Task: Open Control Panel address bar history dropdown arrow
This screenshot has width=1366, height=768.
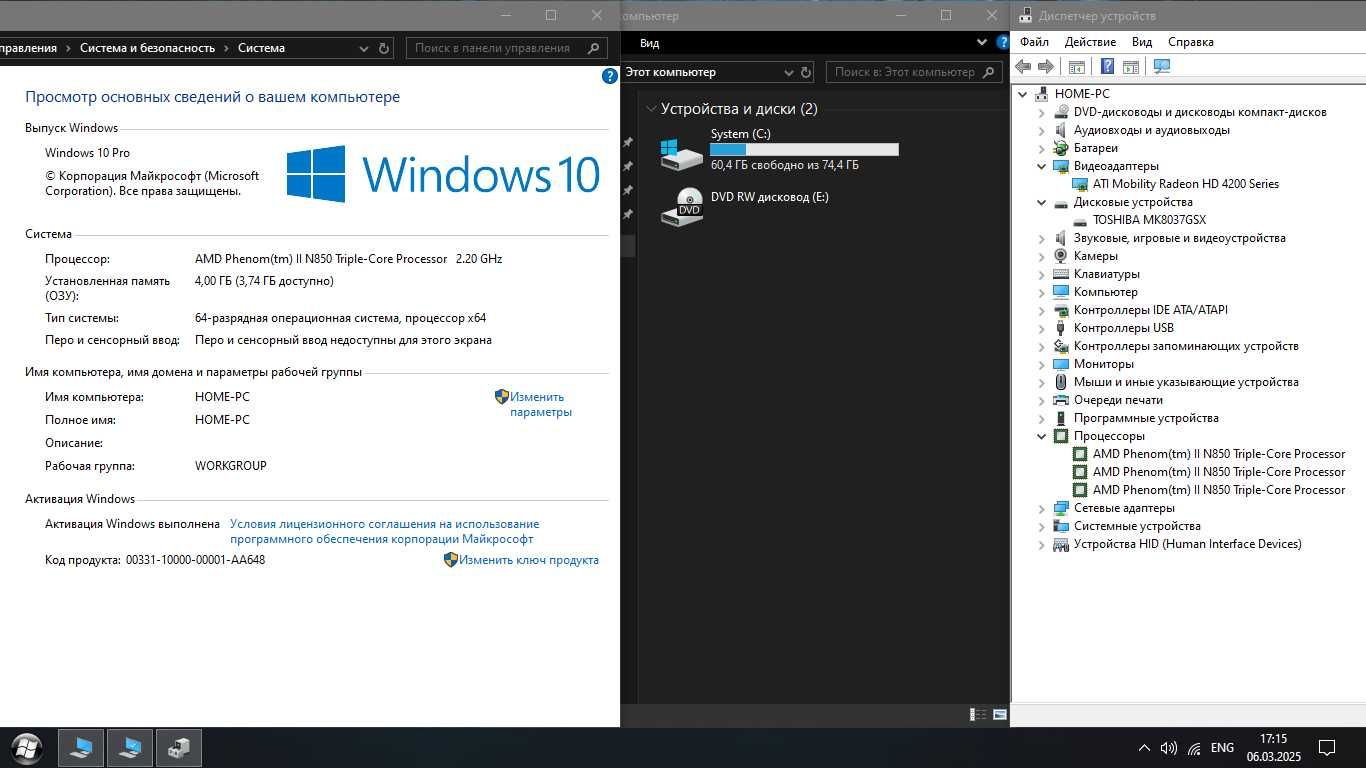Action: point(364,48)
